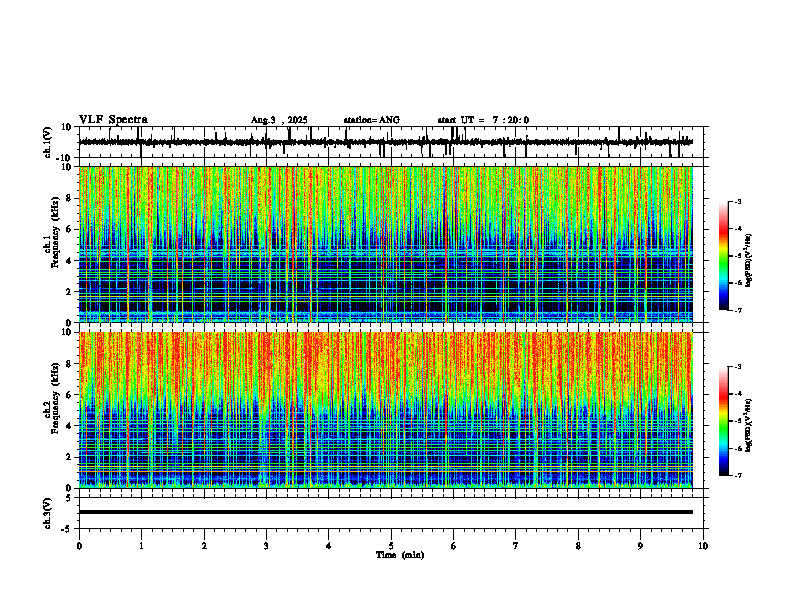Click the ch.2 spectrogram color scale bar
This screenshot has height=612, width=792.
click(x=723, y=421)
